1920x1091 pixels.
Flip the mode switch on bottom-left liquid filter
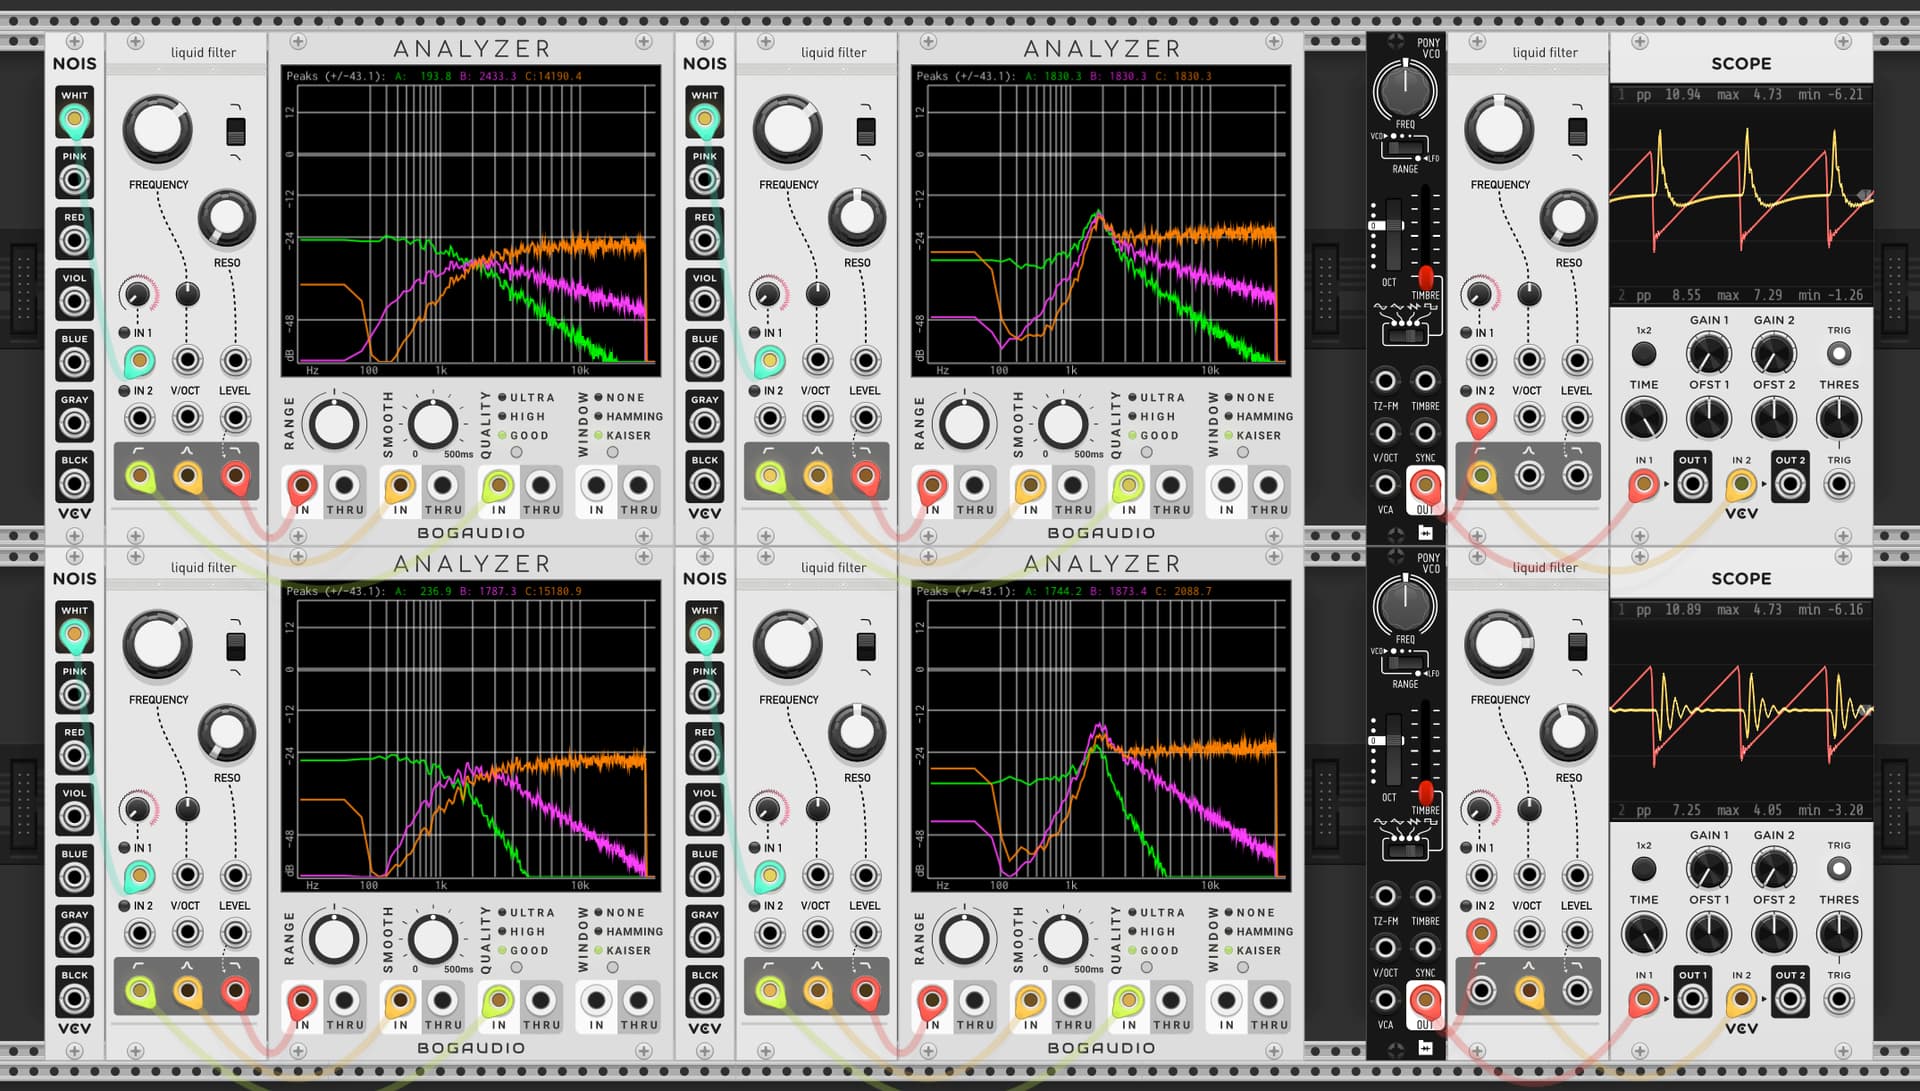tap(236, 646)
